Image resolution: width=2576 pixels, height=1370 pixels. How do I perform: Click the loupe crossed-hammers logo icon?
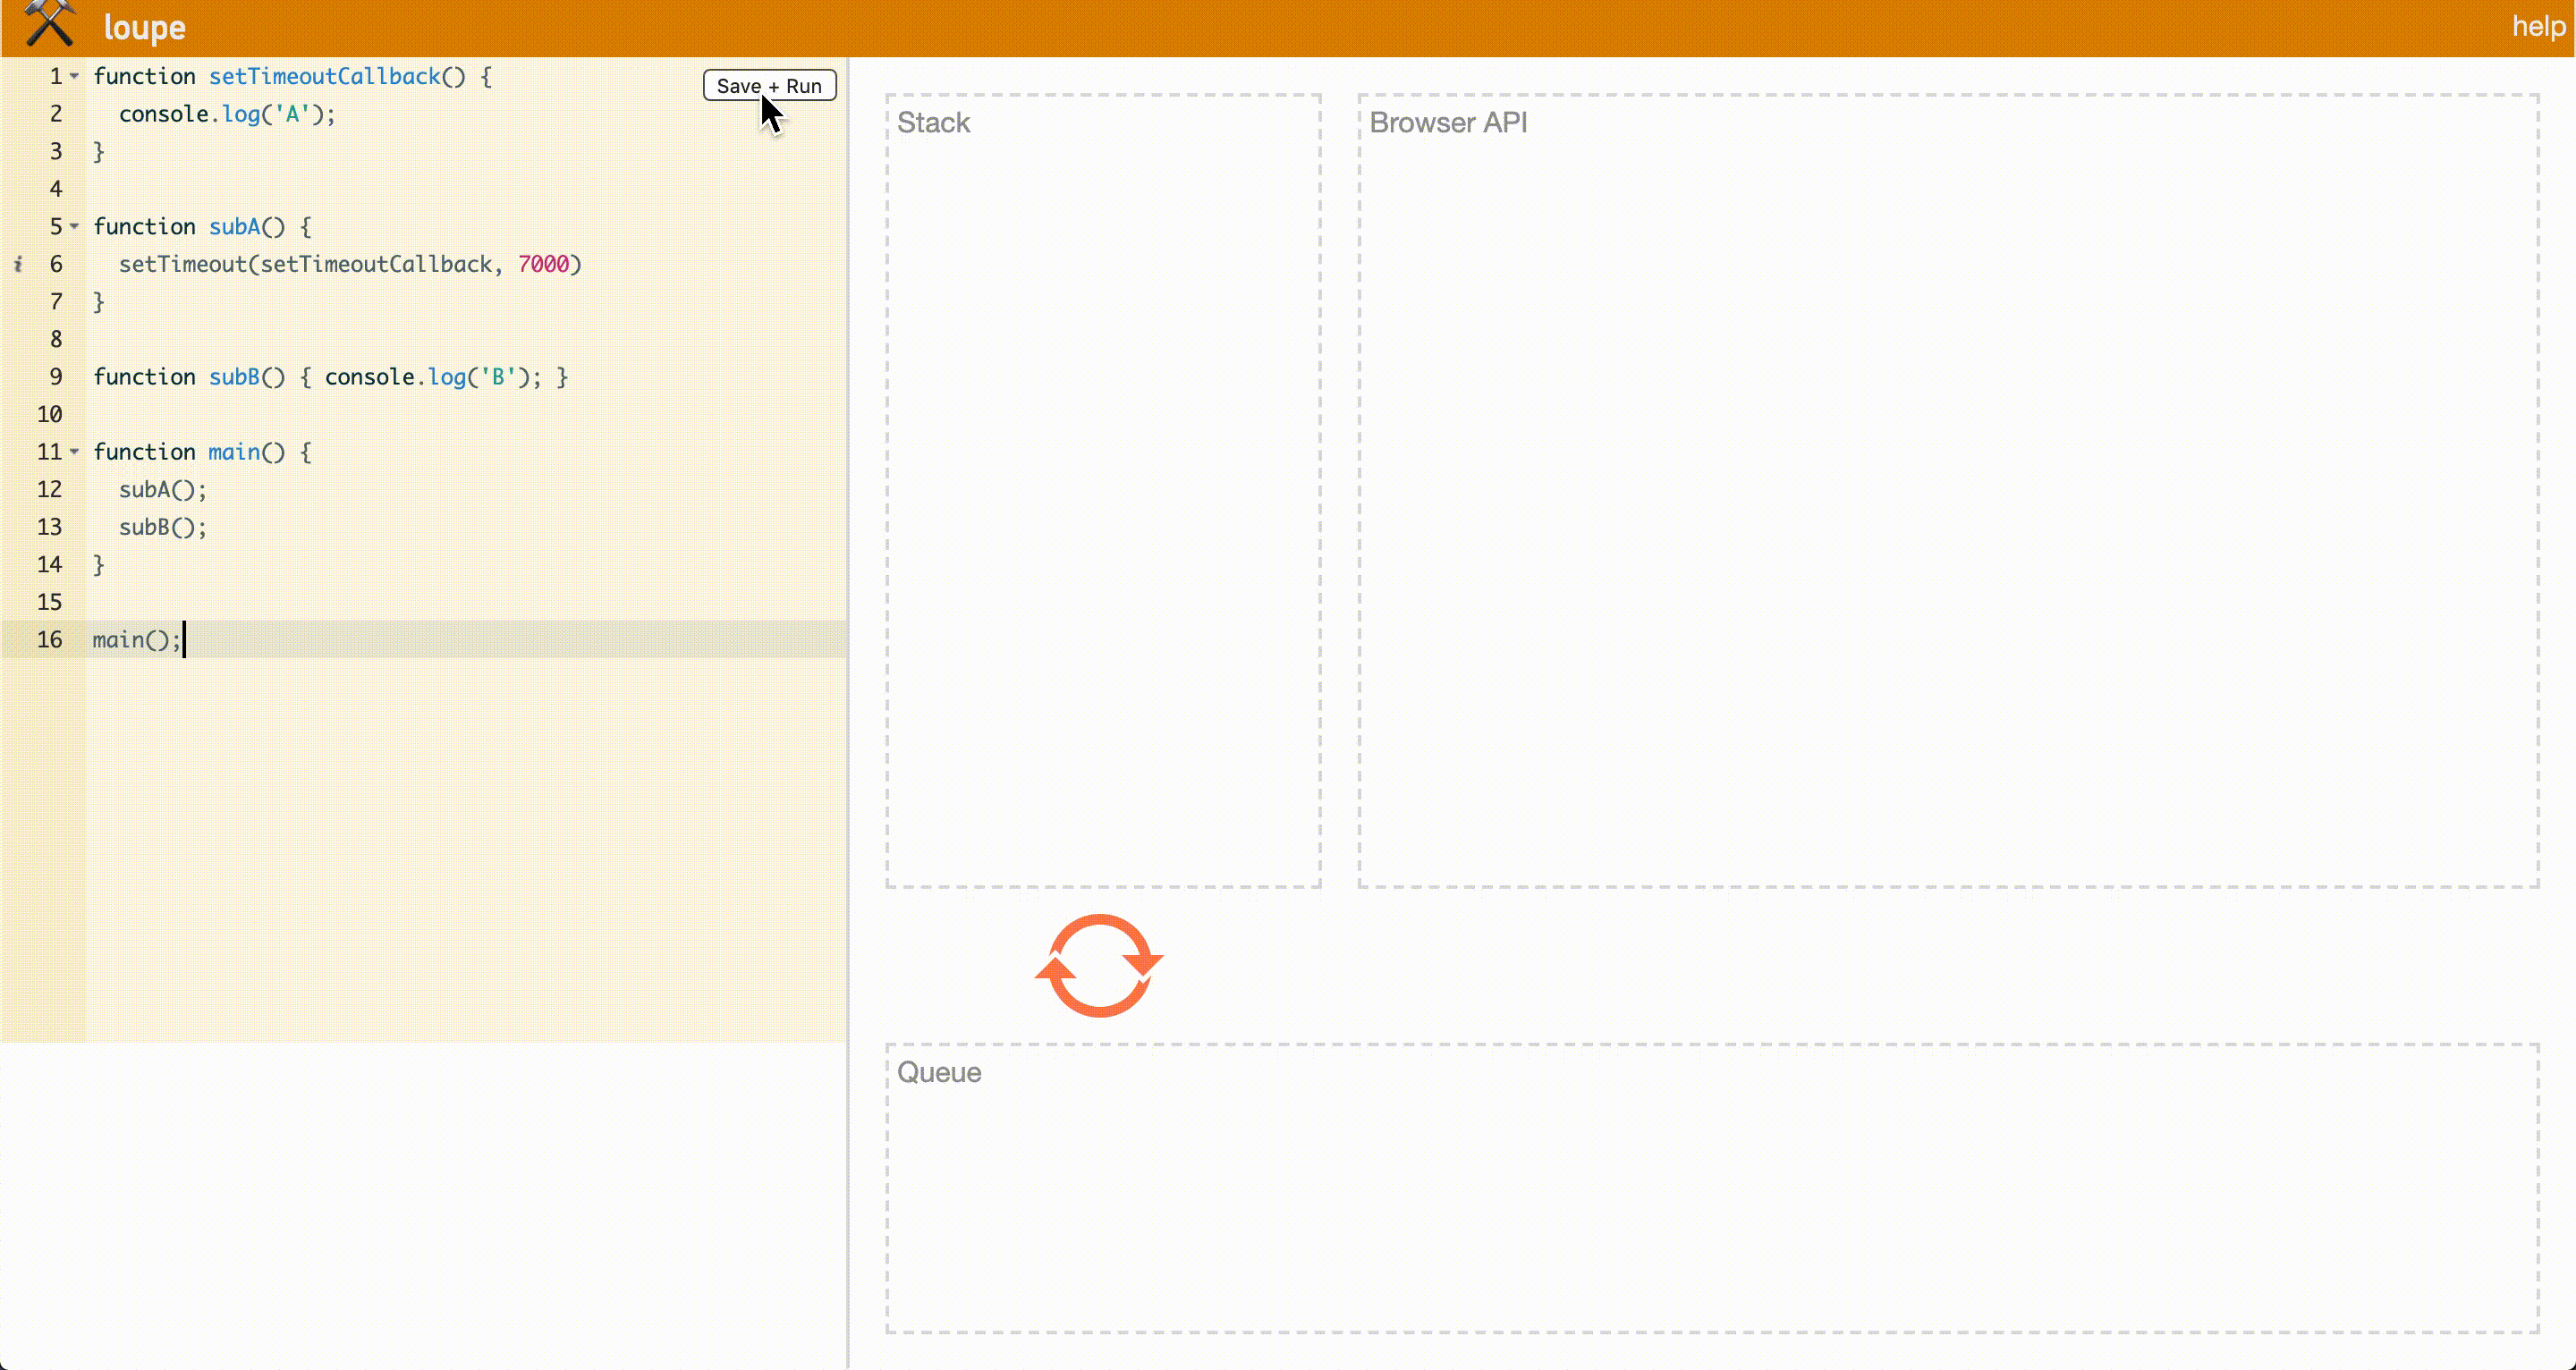point(49,24)
